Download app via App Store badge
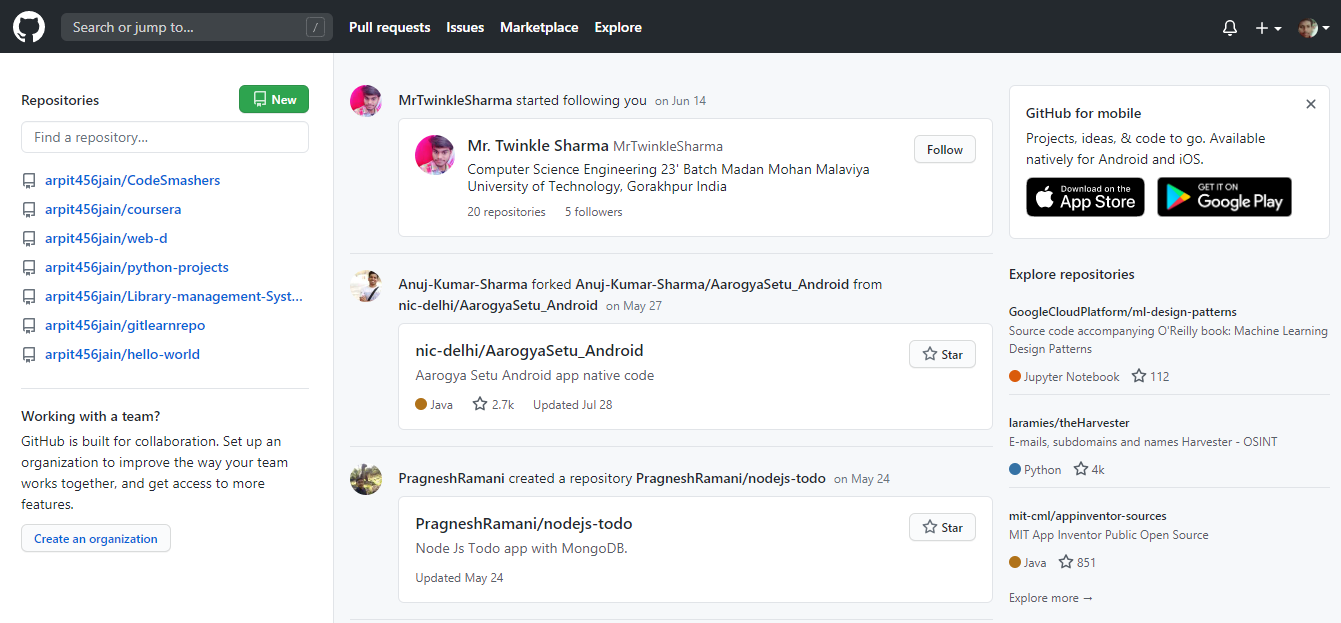The height and width of the screenshot is (623, 1341). point(1085,197)
